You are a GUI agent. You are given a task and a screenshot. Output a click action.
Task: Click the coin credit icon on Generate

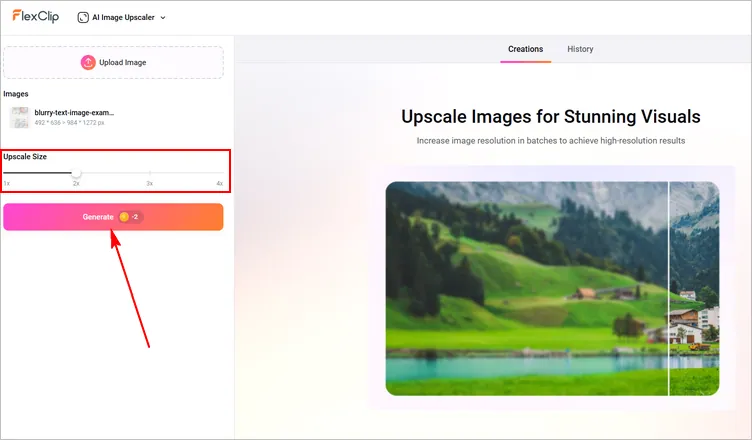124,217
